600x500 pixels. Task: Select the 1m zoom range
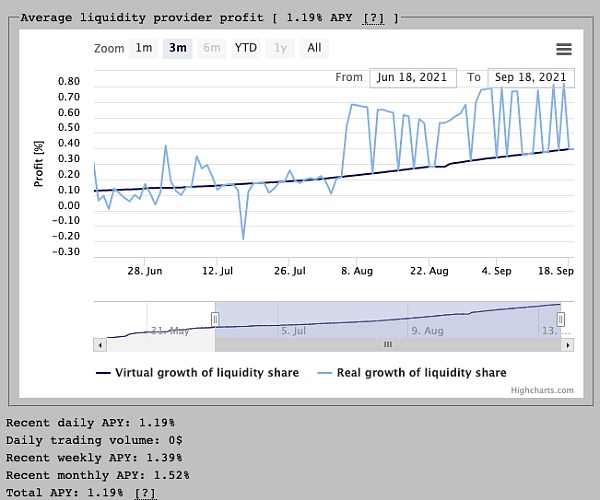144,48
